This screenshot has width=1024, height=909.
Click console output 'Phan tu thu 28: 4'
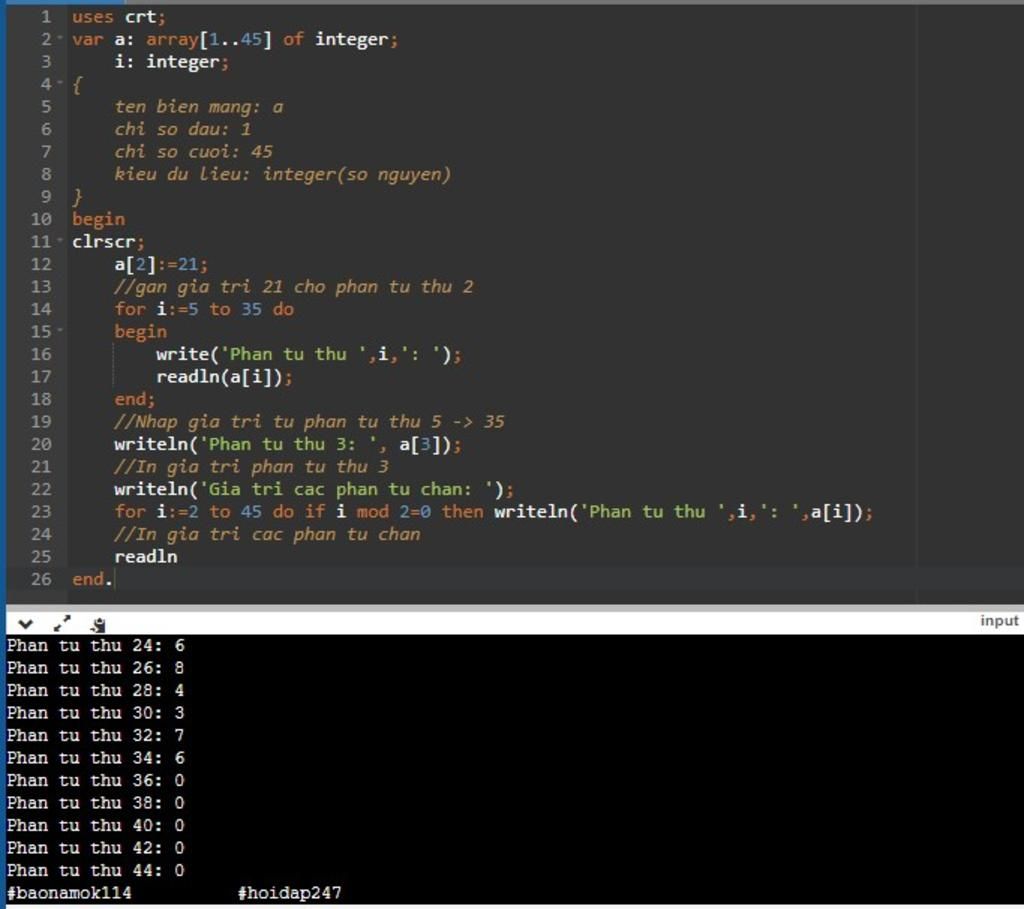point(96,691)
